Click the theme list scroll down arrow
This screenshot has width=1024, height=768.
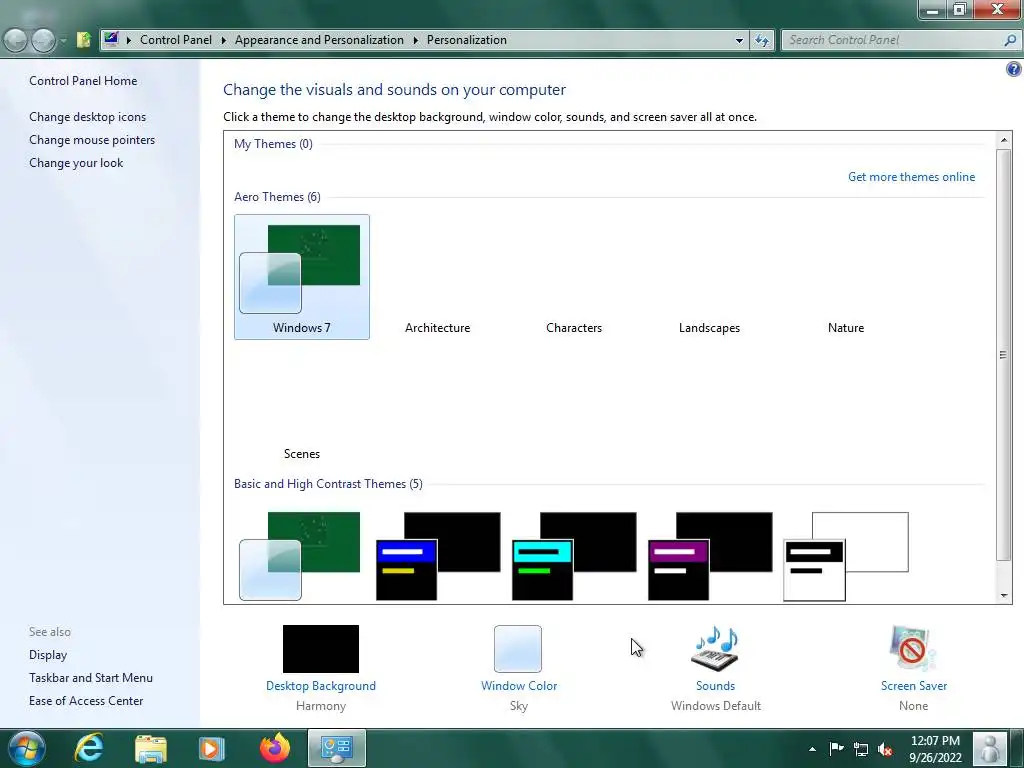[1004, 596]
